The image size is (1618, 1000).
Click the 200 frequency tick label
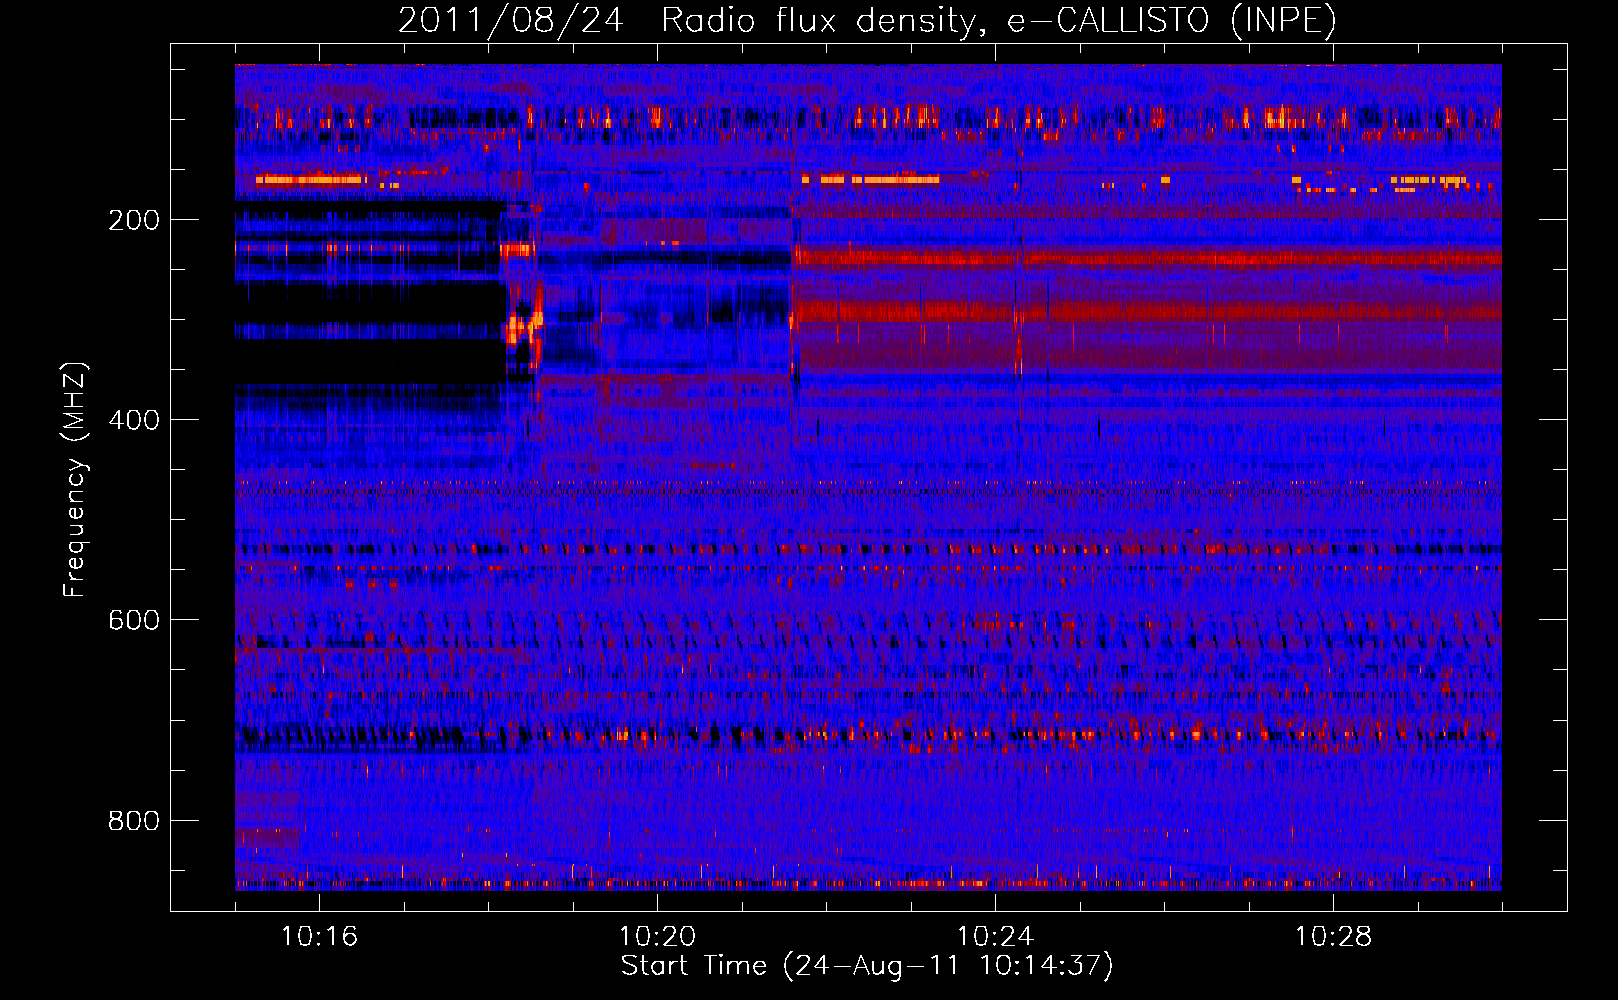coord(134,220)
